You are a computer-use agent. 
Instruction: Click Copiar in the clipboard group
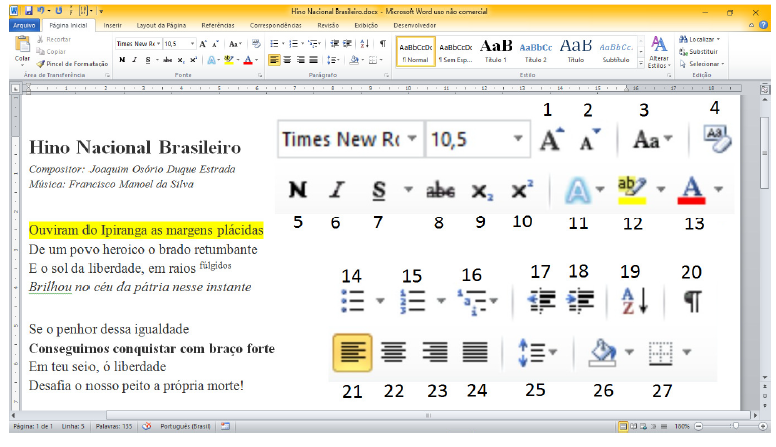[x=50, y=51]
